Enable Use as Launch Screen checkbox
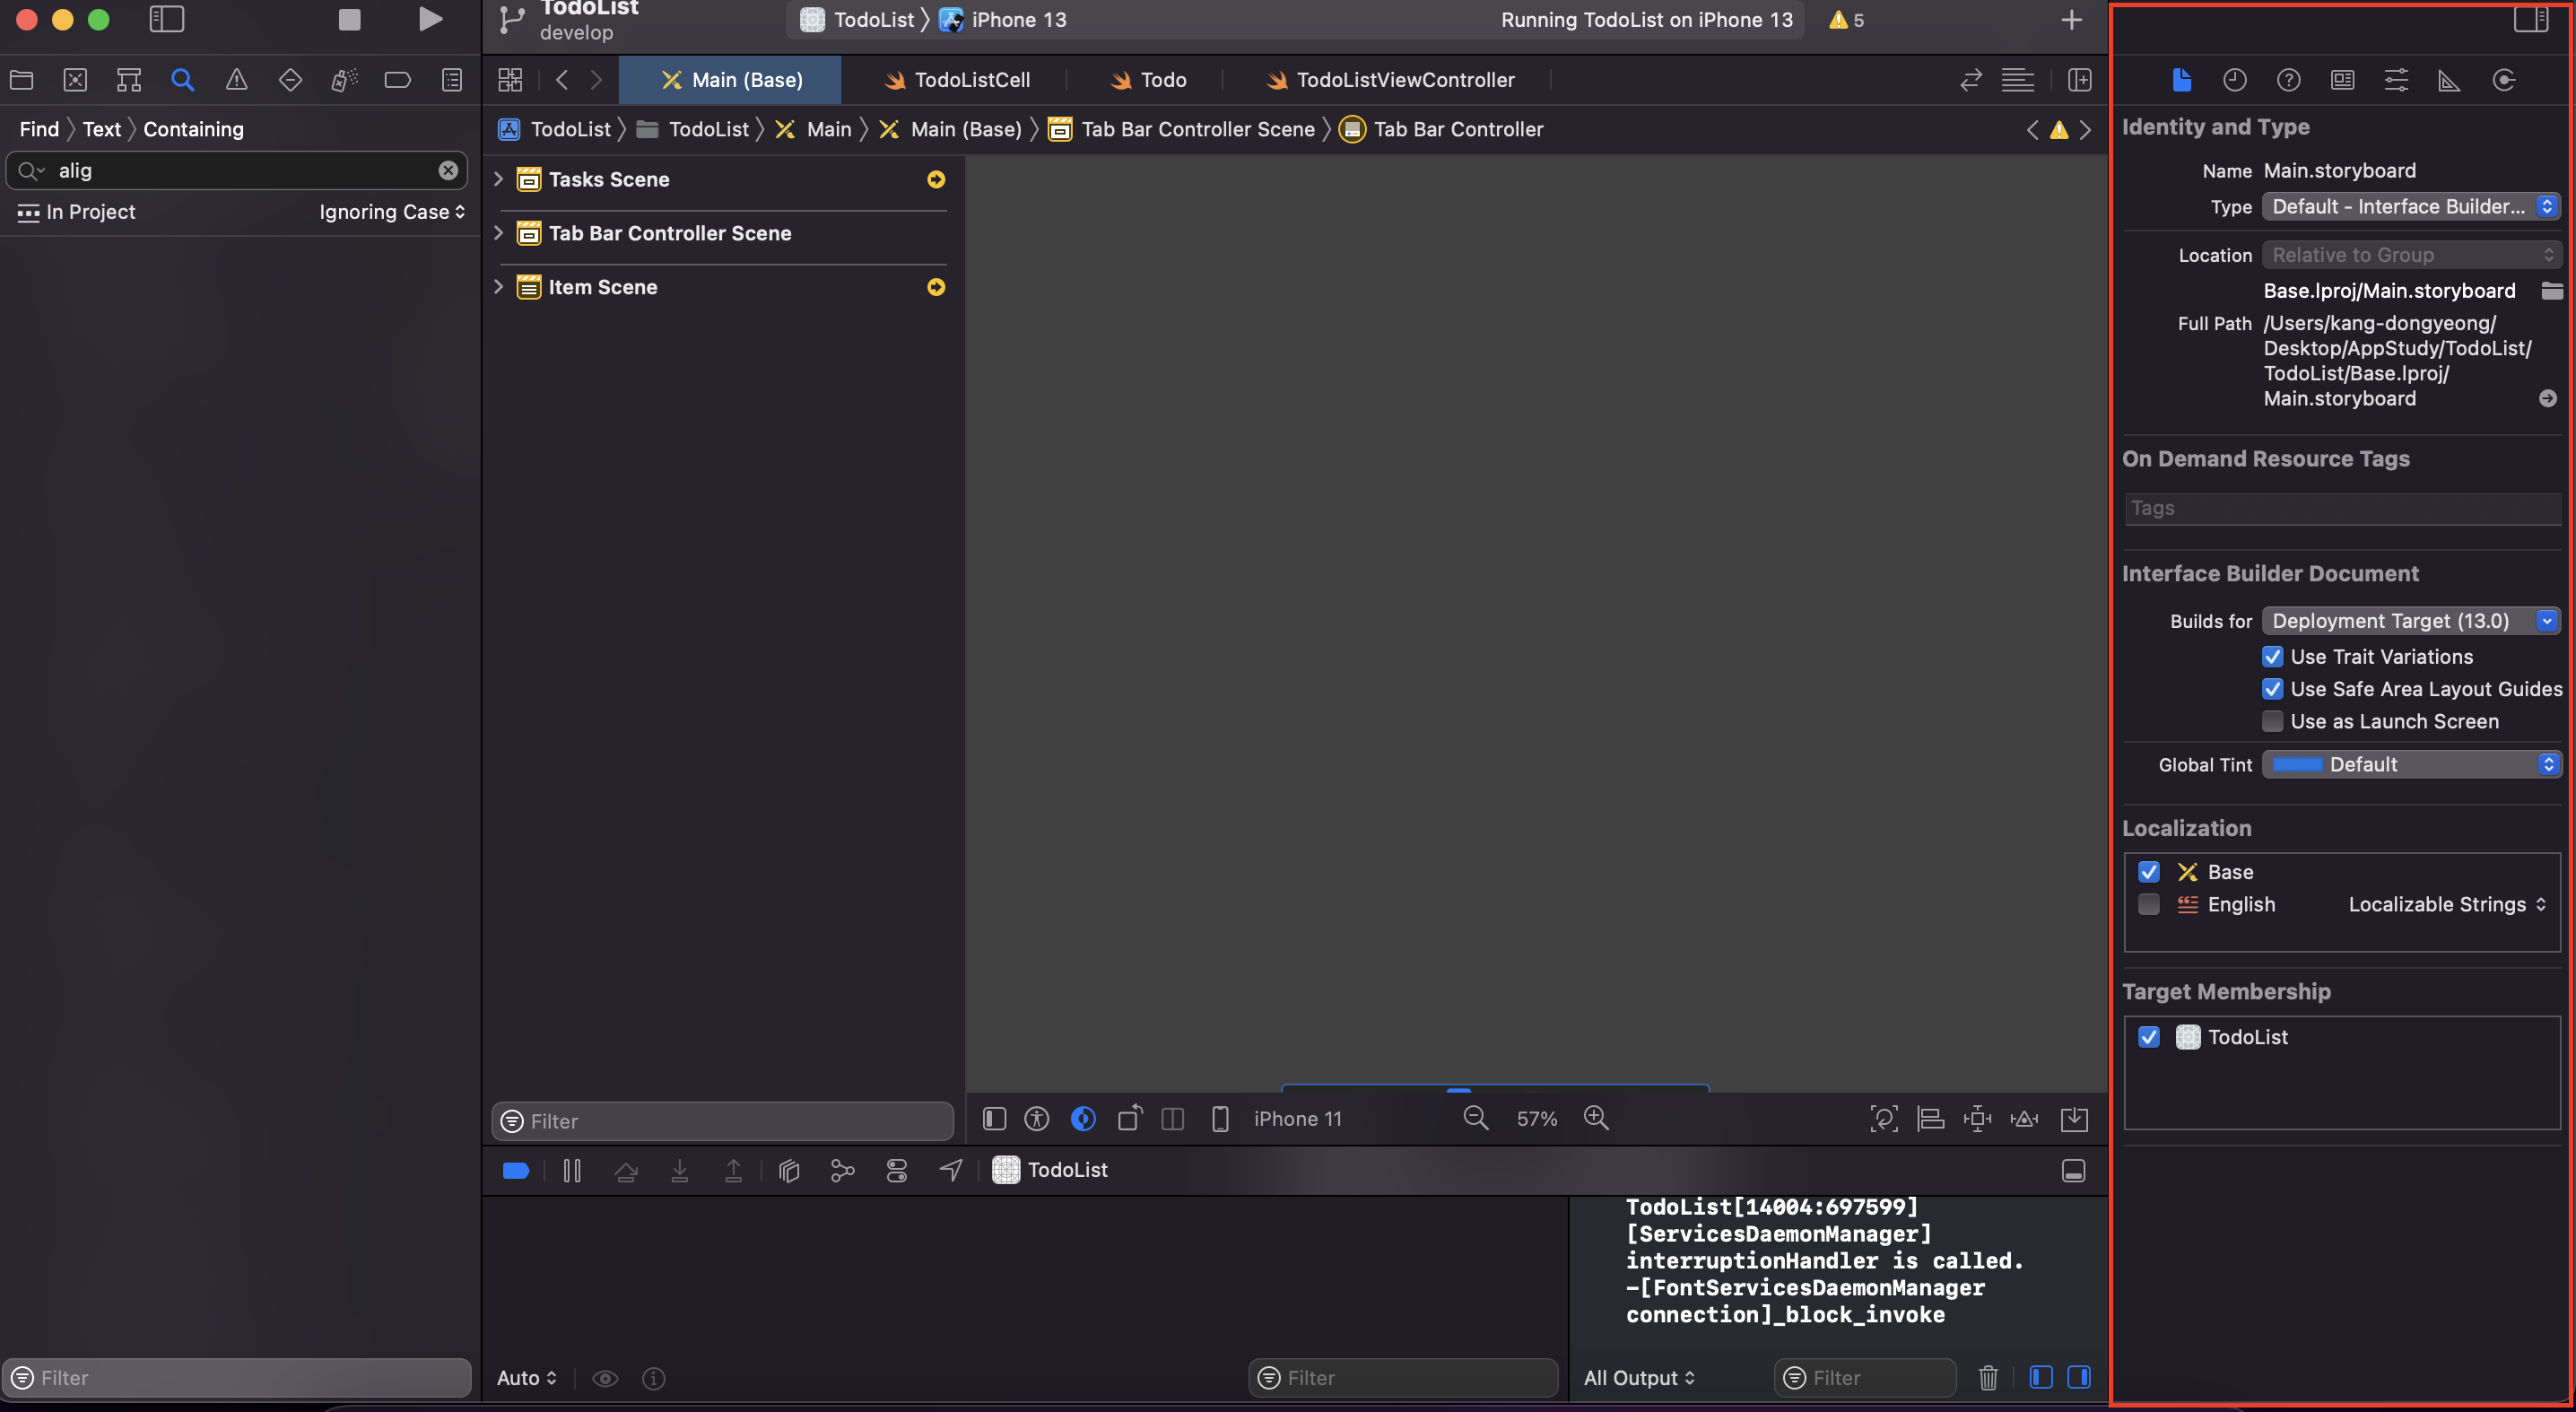The height and width of the screenshot is (1412, 2576). (2272, 721)
